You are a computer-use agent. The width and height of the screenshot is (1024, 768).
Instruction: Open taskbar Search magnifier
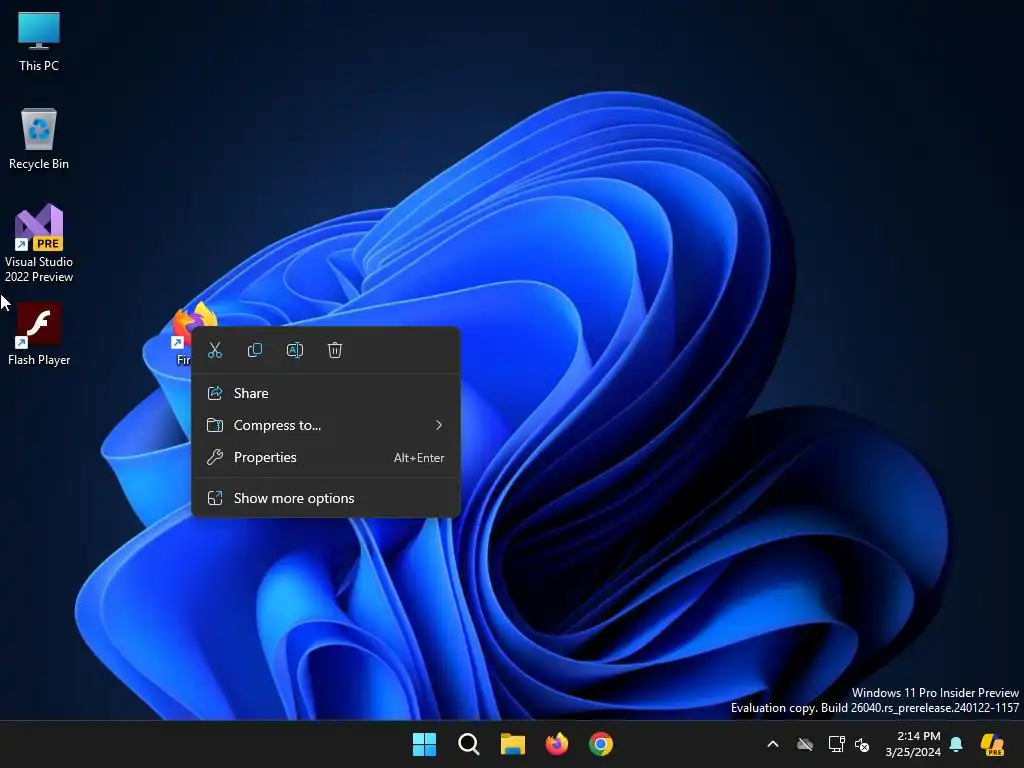tap(468, 744)
